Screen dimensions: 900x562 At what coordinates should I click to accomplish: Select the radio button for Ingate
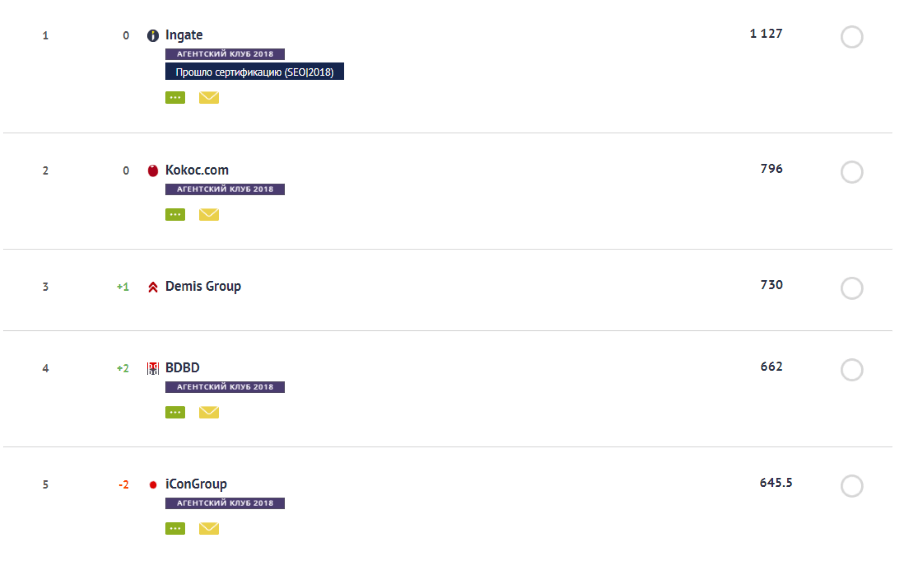(851, 38)
